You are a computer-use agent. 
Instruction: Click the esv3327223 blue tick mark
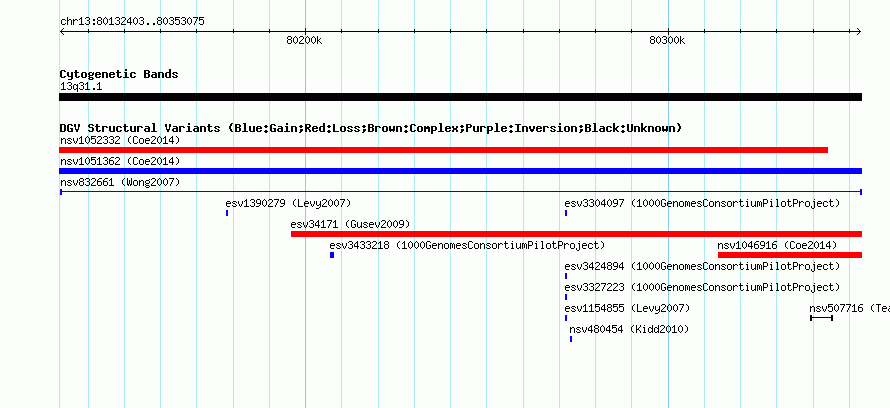click(566, 297)
